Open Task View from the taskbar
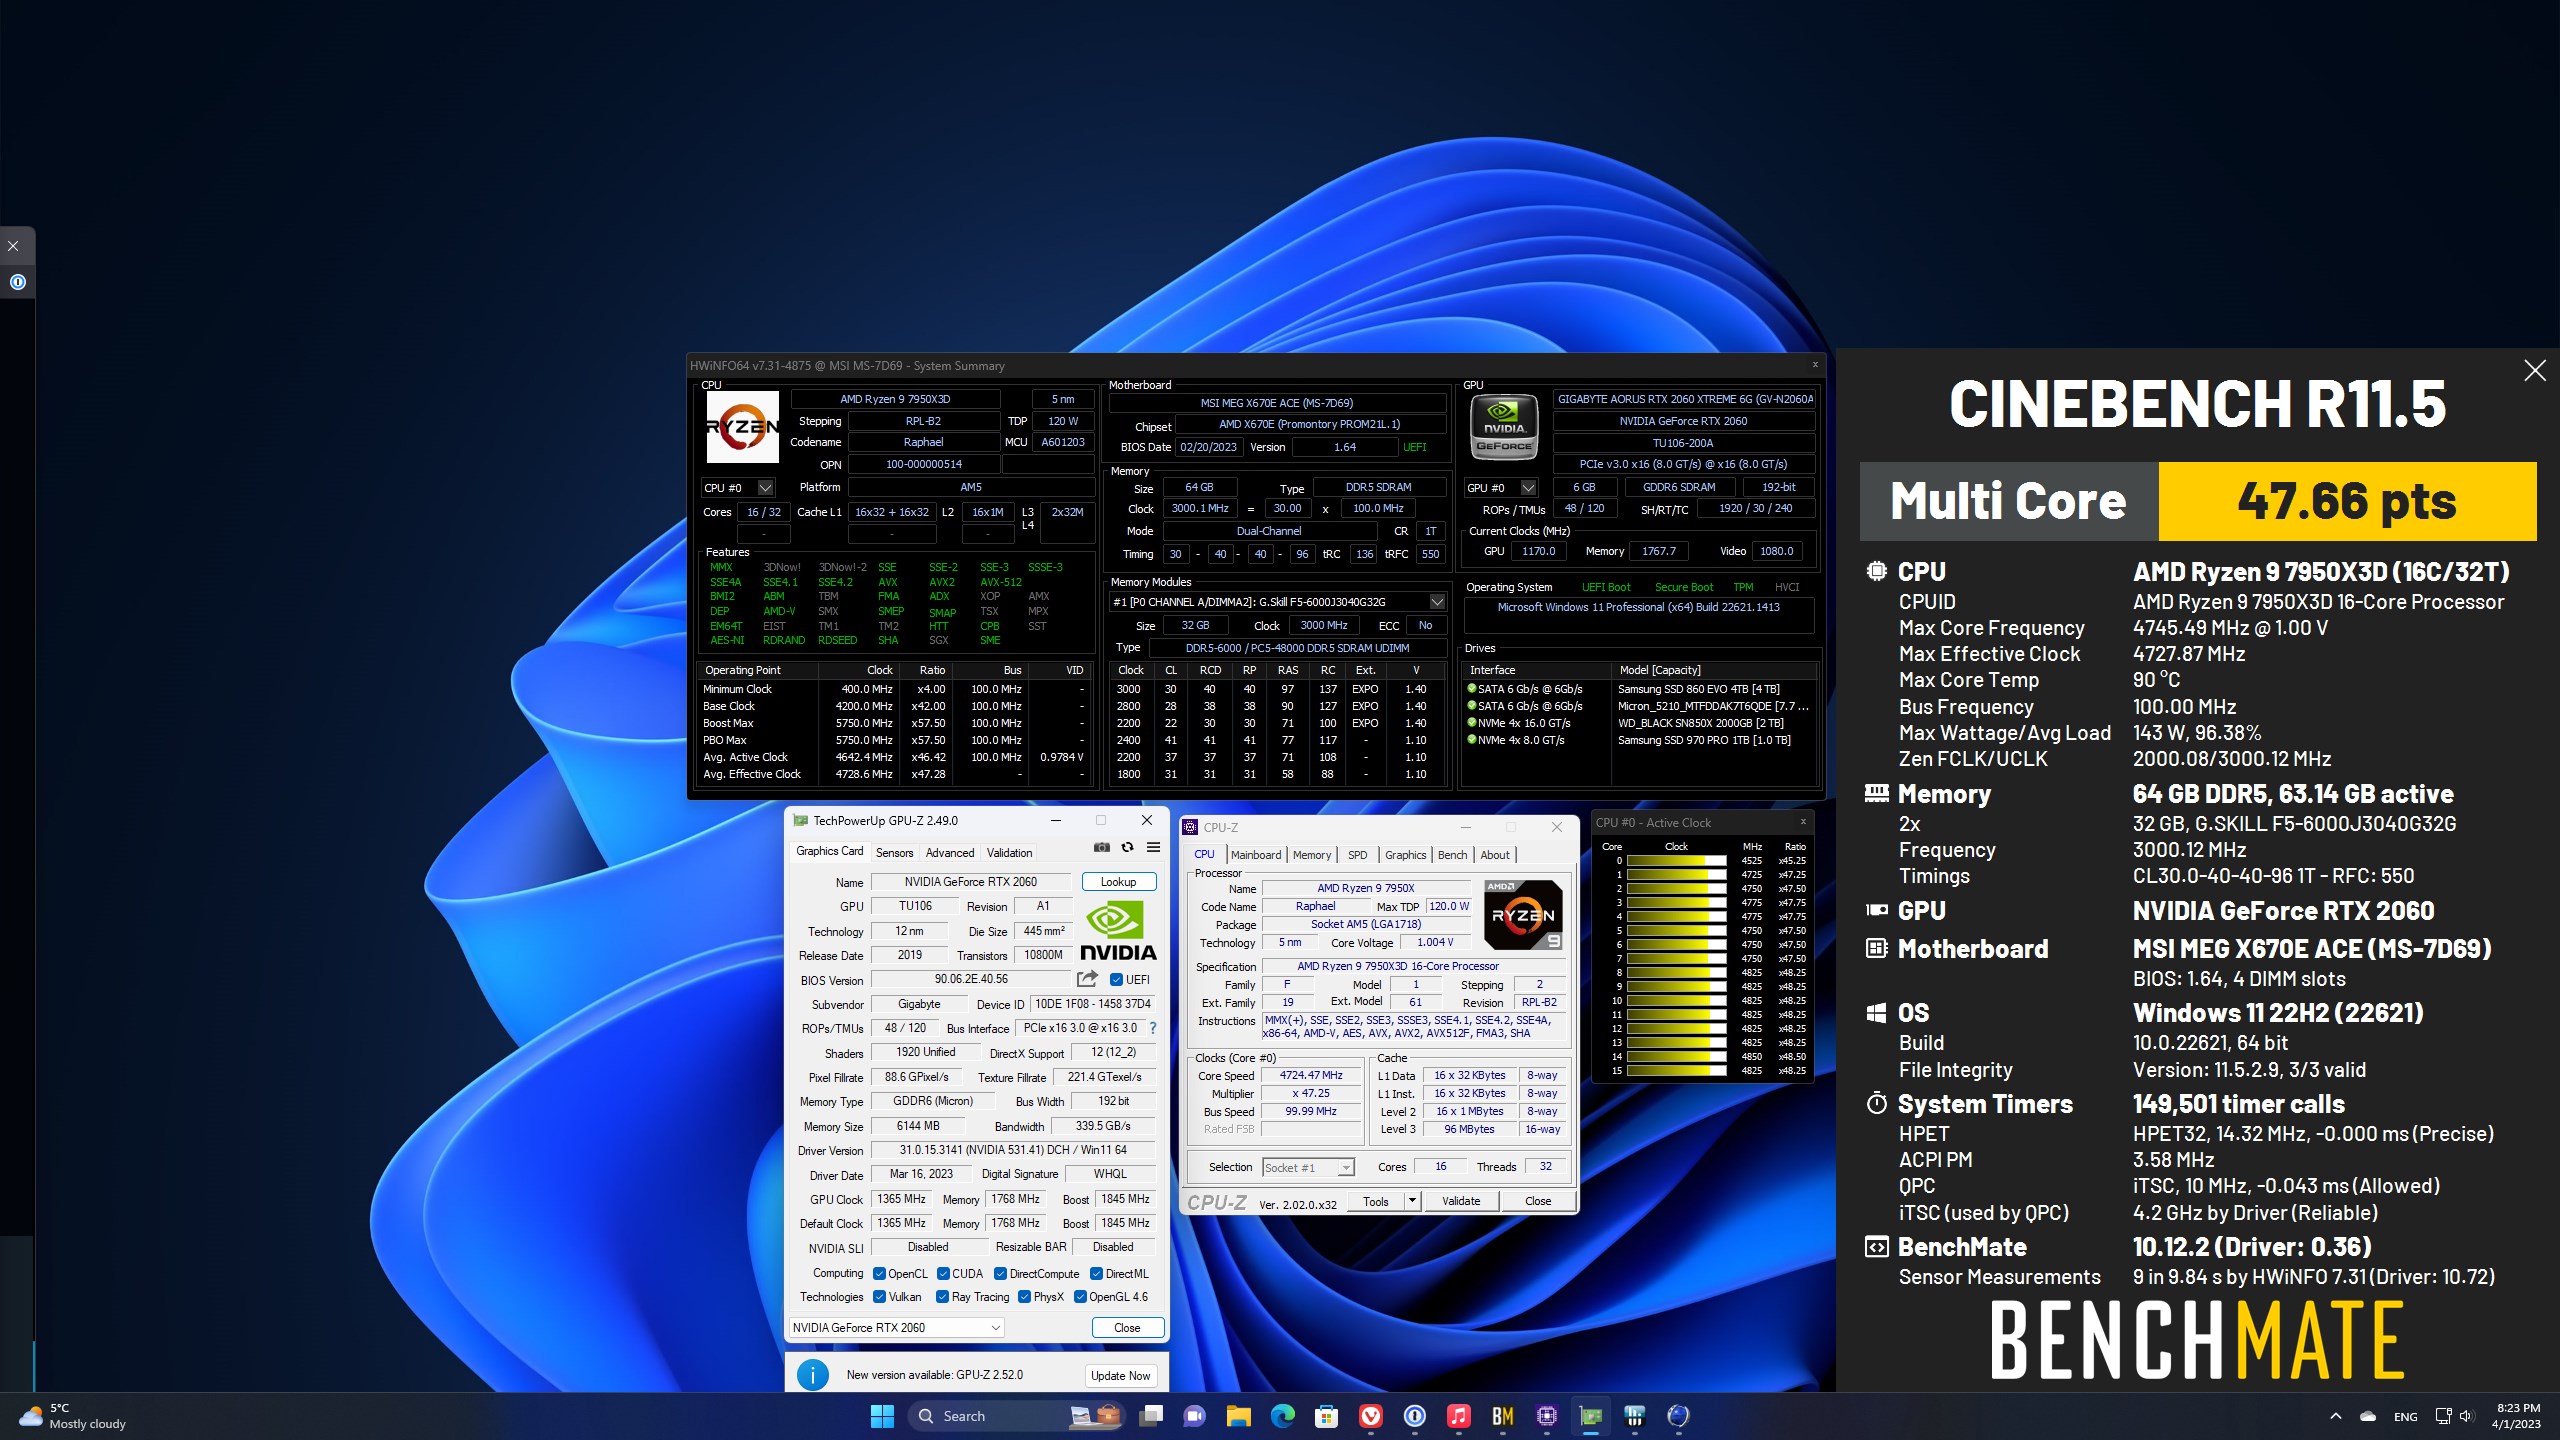The width and height of the screenshot is (2560, 1440). click(x=1152, y=1416)
